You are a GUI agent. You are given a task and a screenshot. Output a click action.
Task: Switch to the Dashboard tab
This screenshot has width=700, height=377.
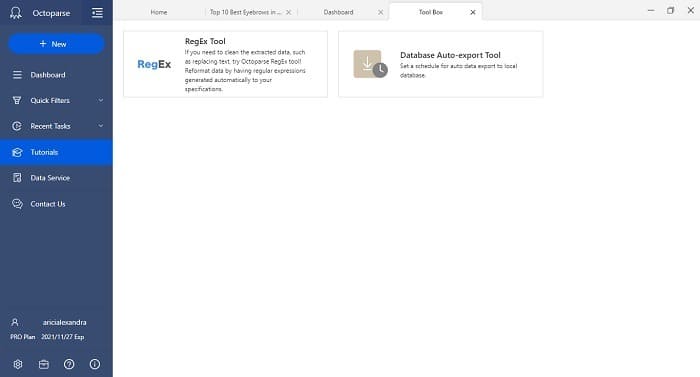click(x=338, y=12)
